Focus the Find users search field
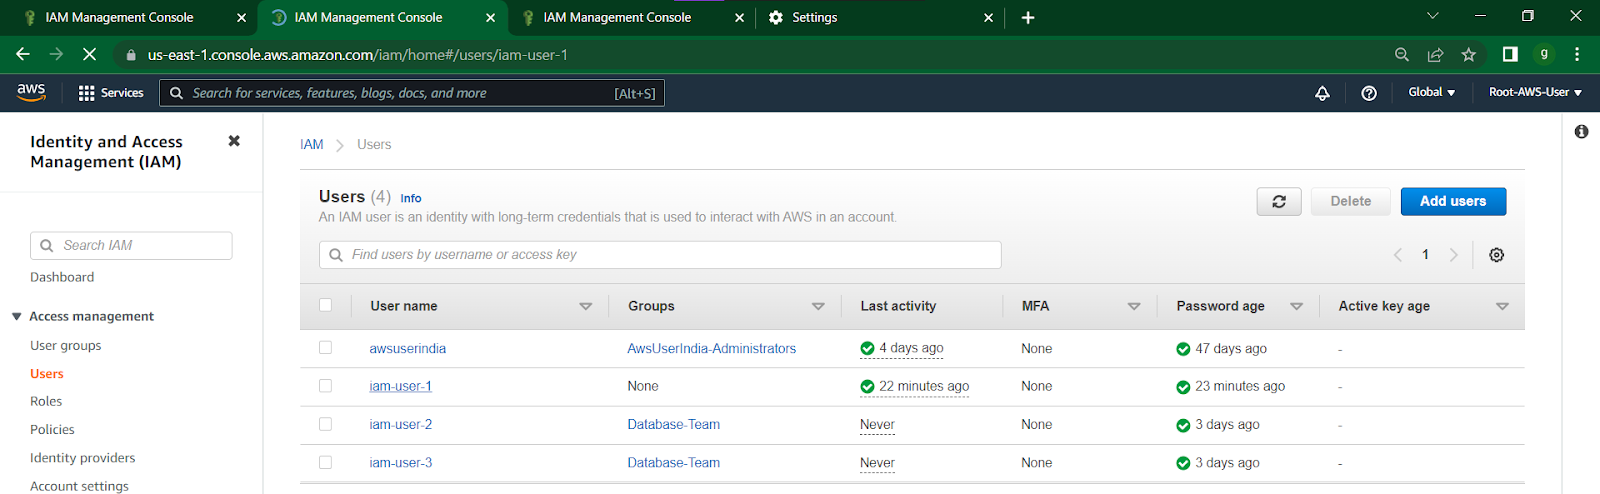The height and width of the screenshot is (494, 1600). [x=660, y=255]
